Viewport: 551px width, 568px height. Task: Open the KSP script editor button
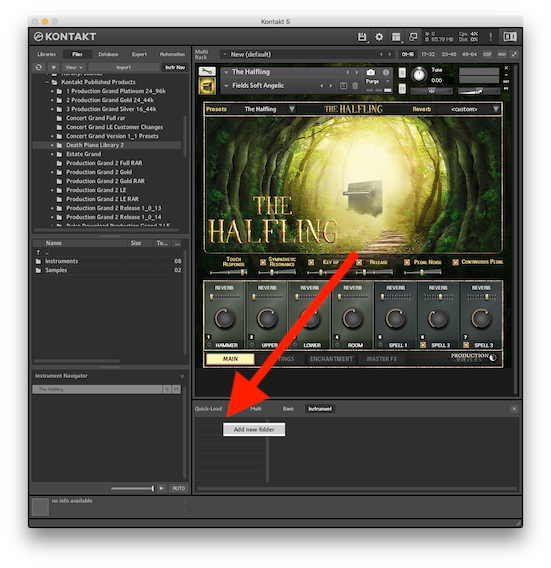[x=488, y=54]
